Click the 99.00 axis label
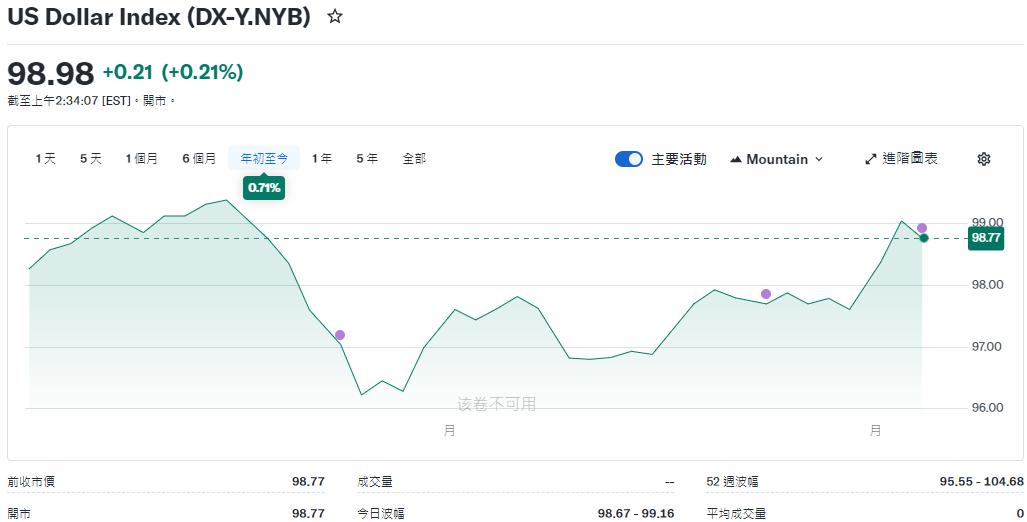1027x522 pixels. (988, 223)
